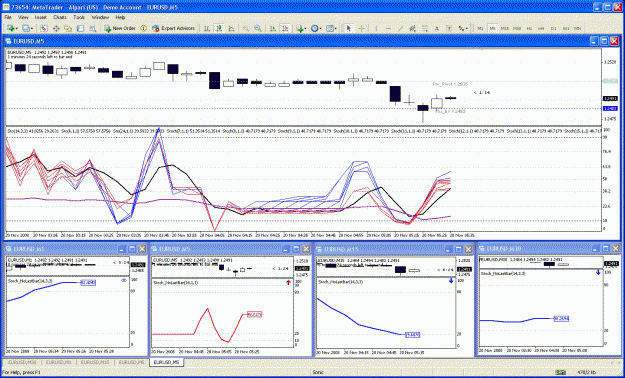Show the Navigator panel icon
Image resolution: width=625 pixels, height=378 pixels.
68,28
